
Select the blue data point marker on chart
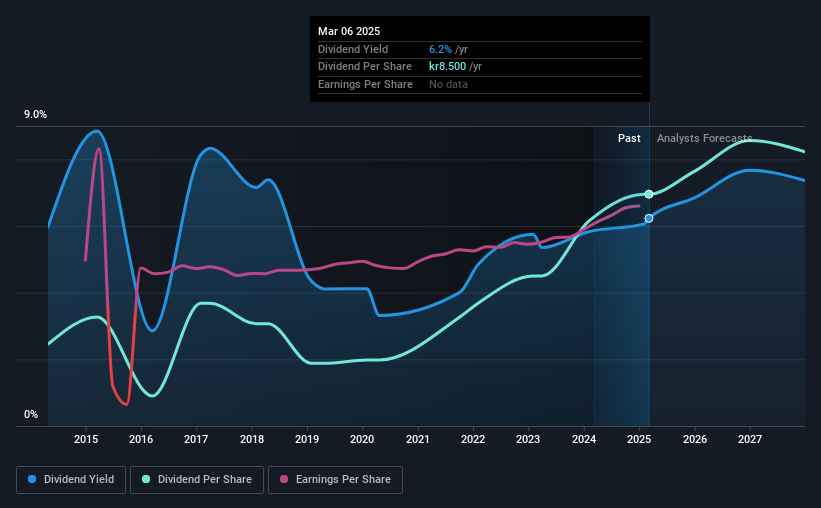click(649, 218)
